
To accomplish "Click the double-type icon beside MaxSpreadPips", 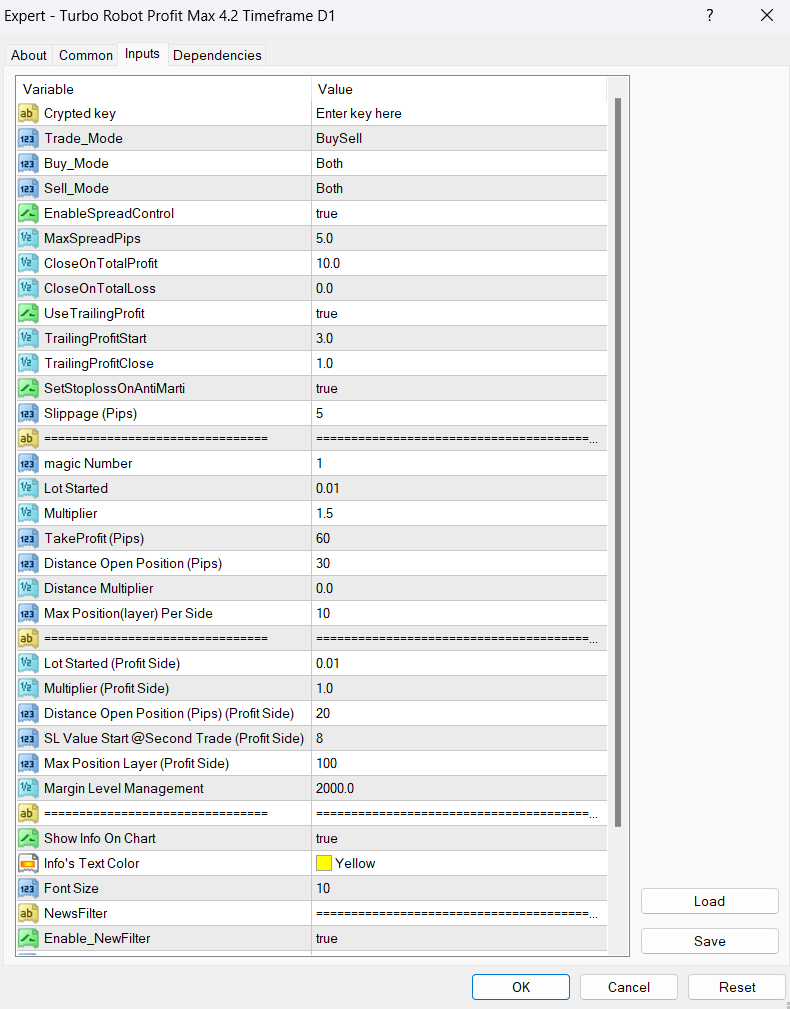I will [x=29, y=238].
